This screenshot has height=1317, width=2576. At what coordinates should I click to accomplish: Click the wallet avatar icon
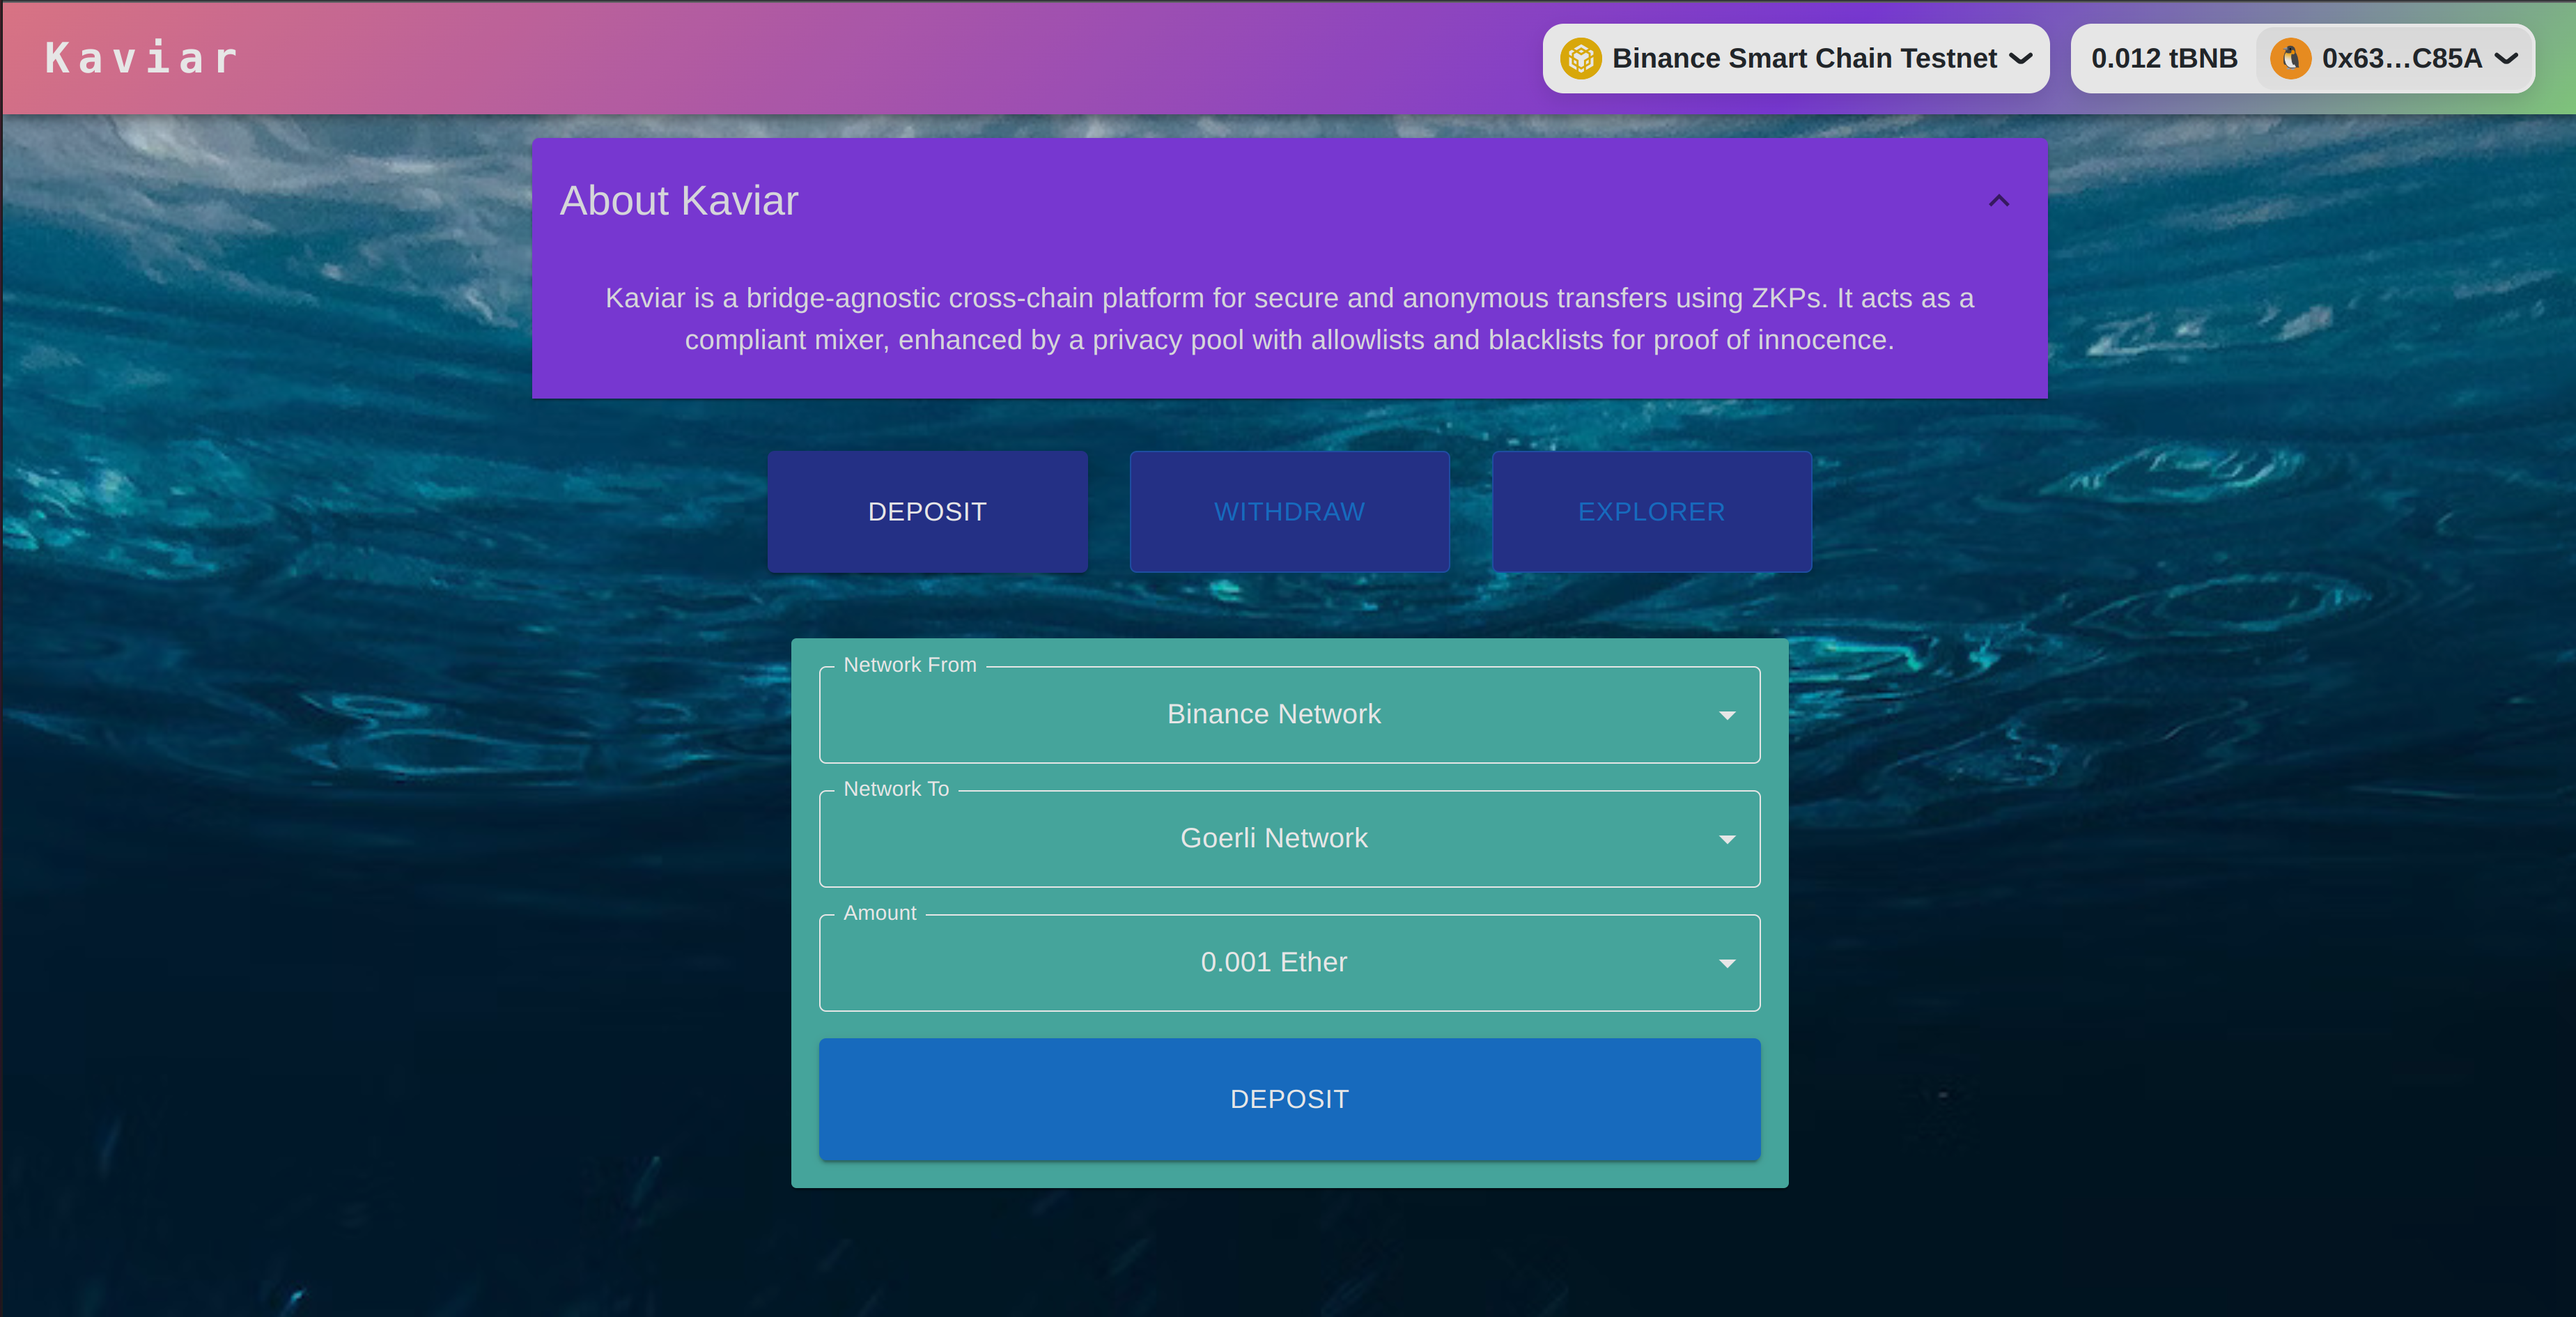(2290, 59)
